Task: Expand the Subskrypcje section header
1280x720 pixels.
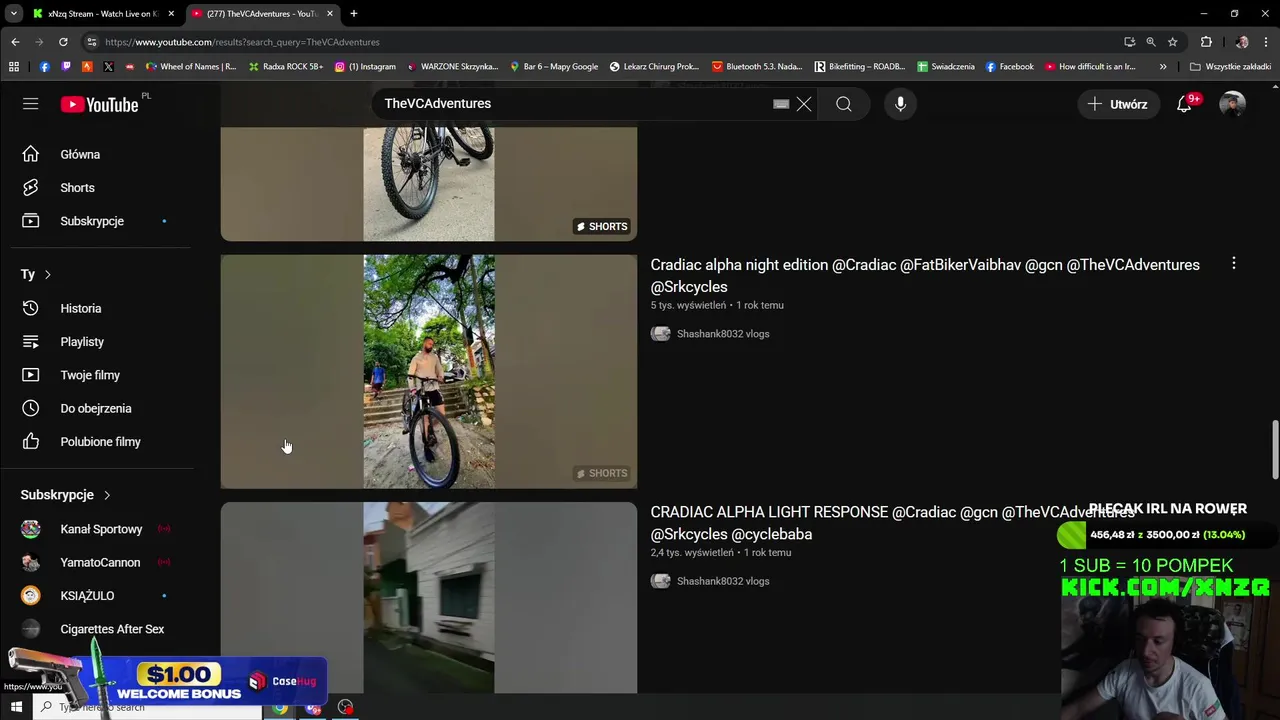Action: tap(66, 495)
